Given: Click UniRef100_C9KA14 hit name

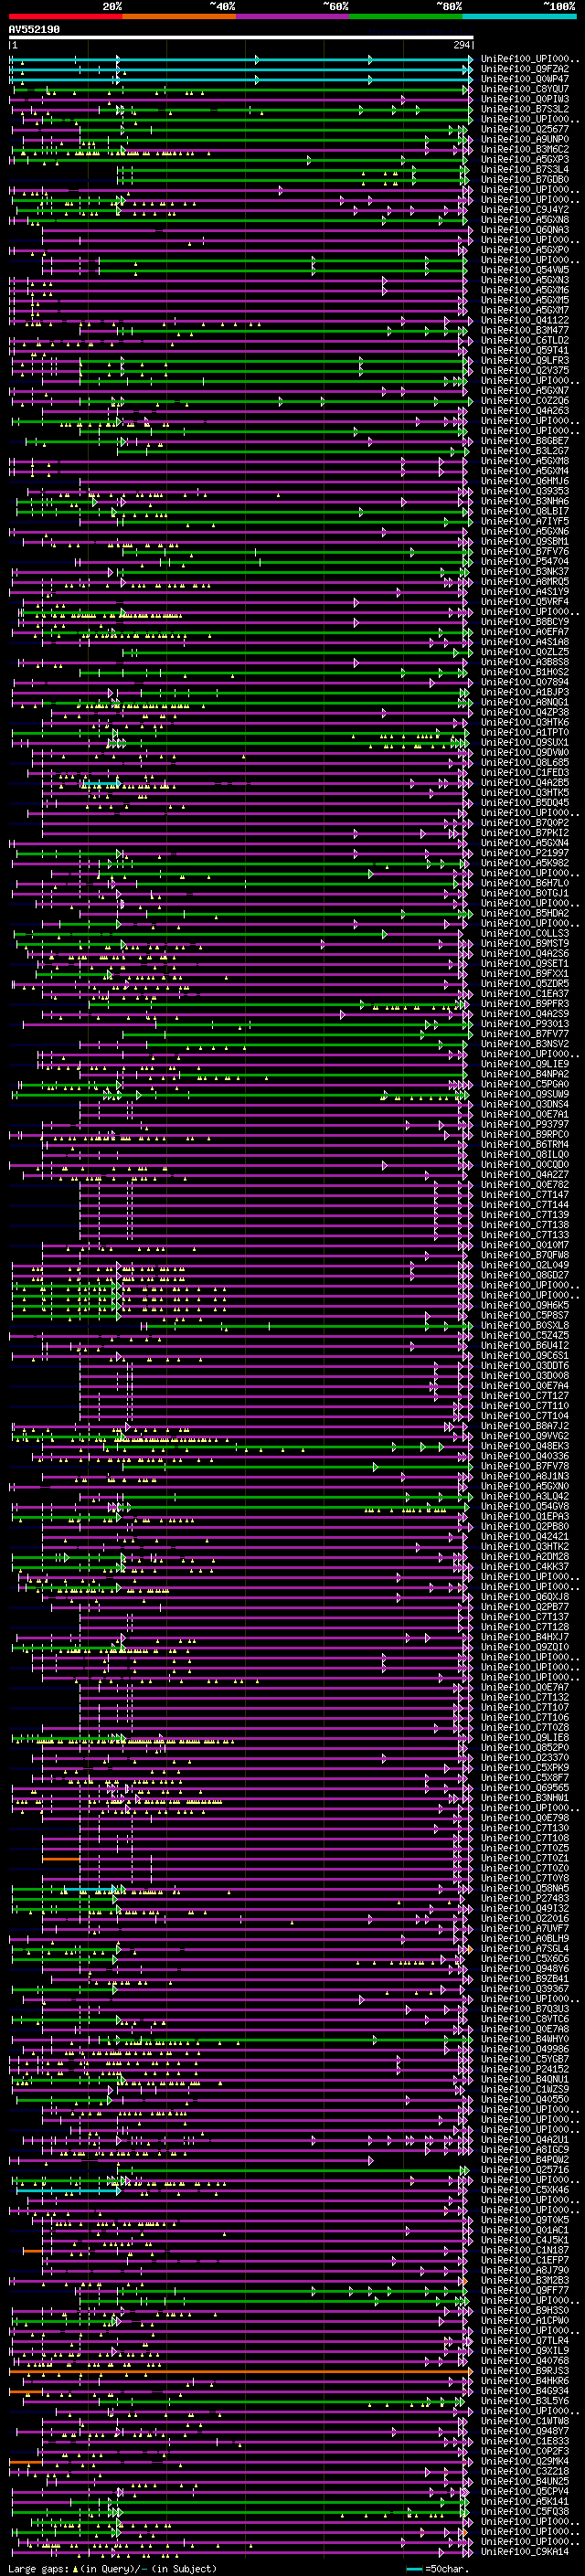Looking at the screenshot, I should [x=525, y=2551].
